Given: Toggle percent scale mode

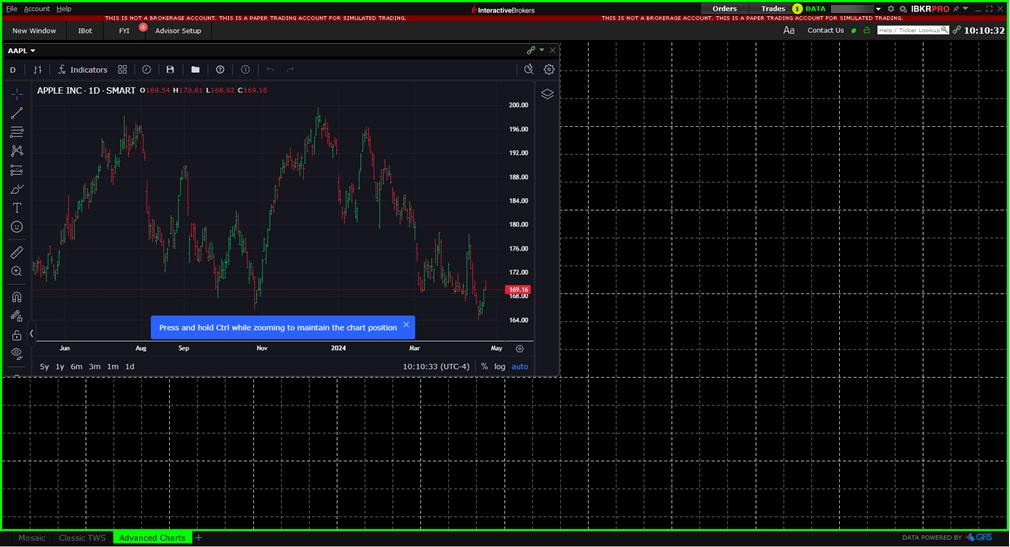Looking at the screenshot, I should point(484,367).
